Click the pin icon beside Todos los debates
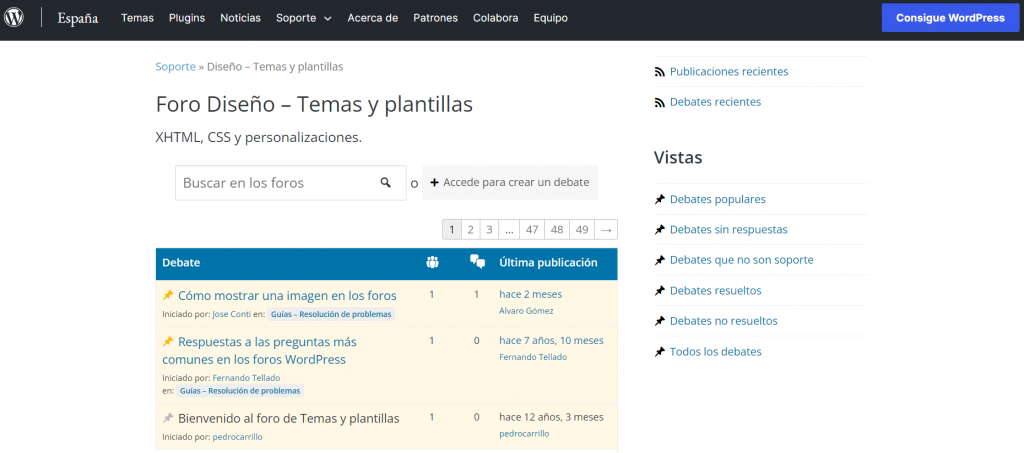This screenshot has width=1024, height=453. 659,352
